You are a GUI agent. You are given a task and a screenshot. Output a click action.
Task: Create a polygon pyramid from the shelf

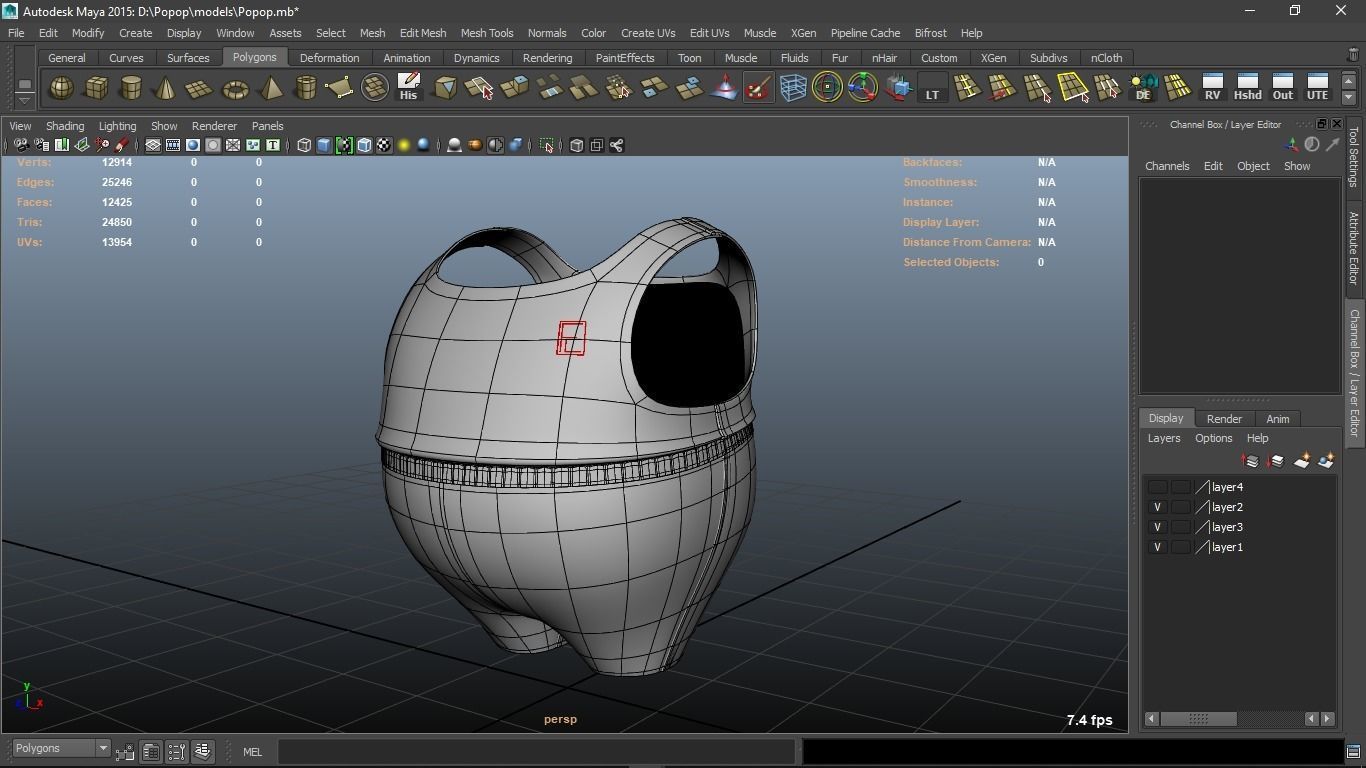[270, 88]
